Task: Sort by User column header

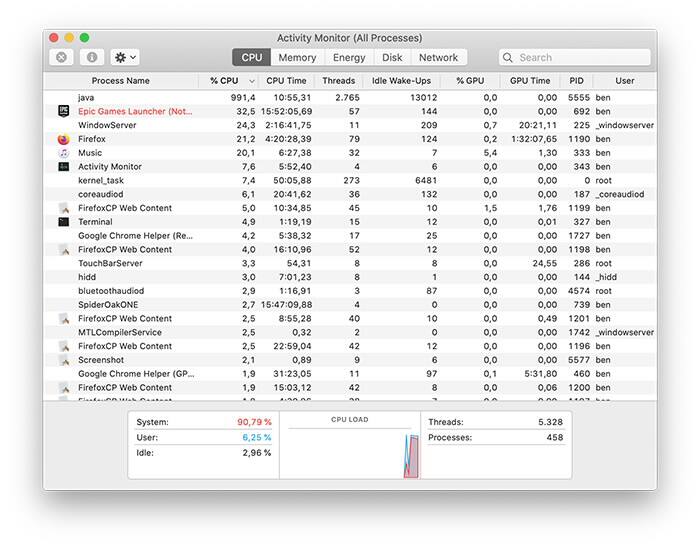Action: pos(625,81)
